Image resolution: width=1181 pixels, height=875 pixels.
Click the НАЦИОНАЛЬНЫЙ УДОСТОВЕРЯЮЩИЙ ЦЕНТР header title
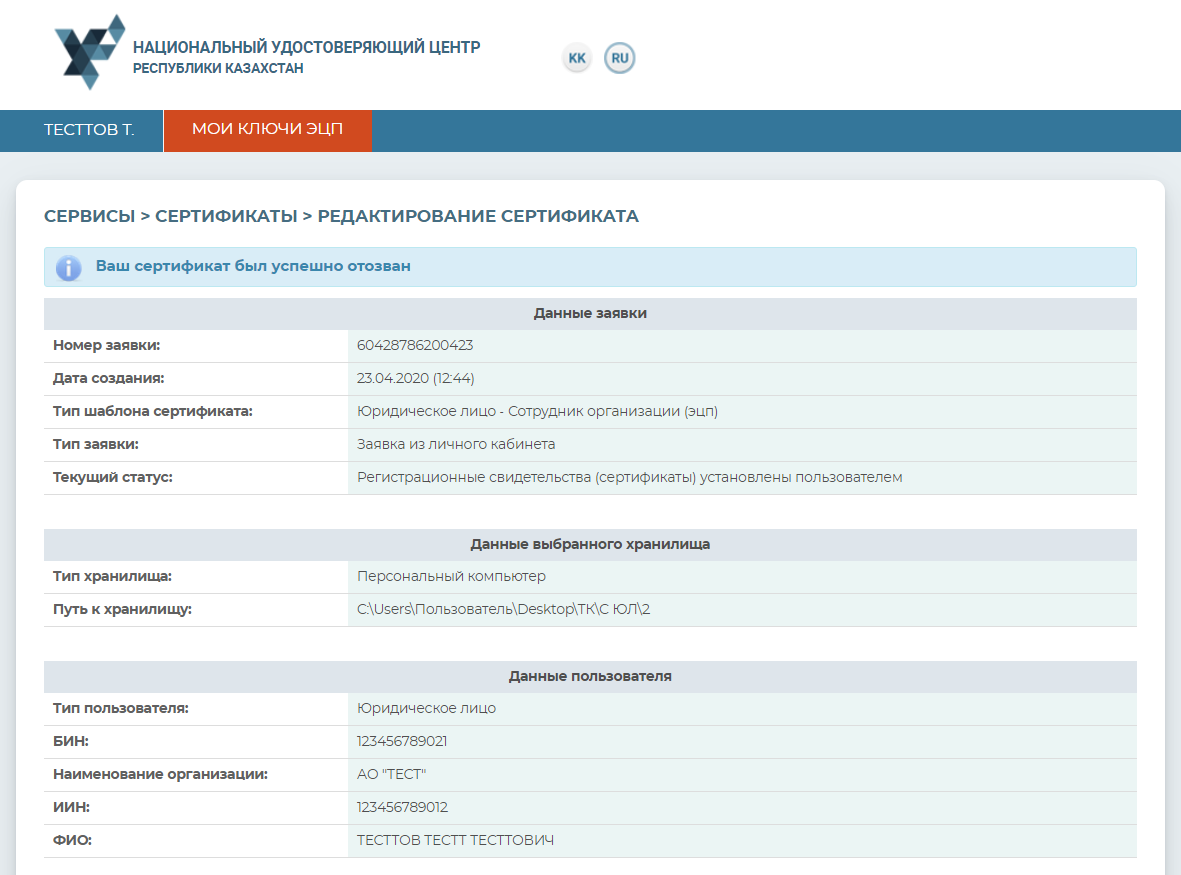pos(306,48)
